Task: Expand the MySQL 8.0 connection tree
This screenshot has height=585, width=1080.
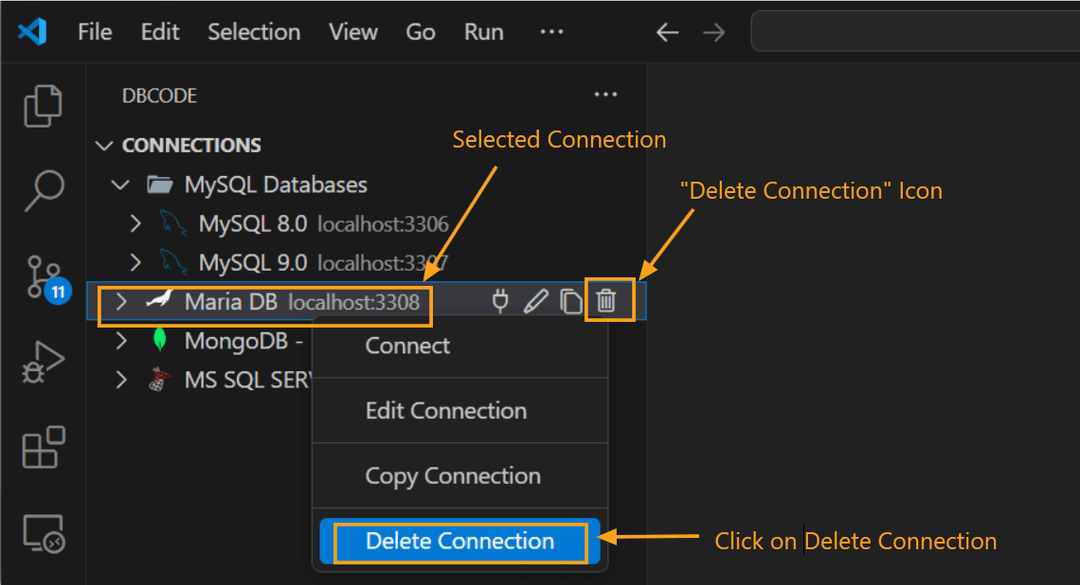Action: (x=136, y=223)
